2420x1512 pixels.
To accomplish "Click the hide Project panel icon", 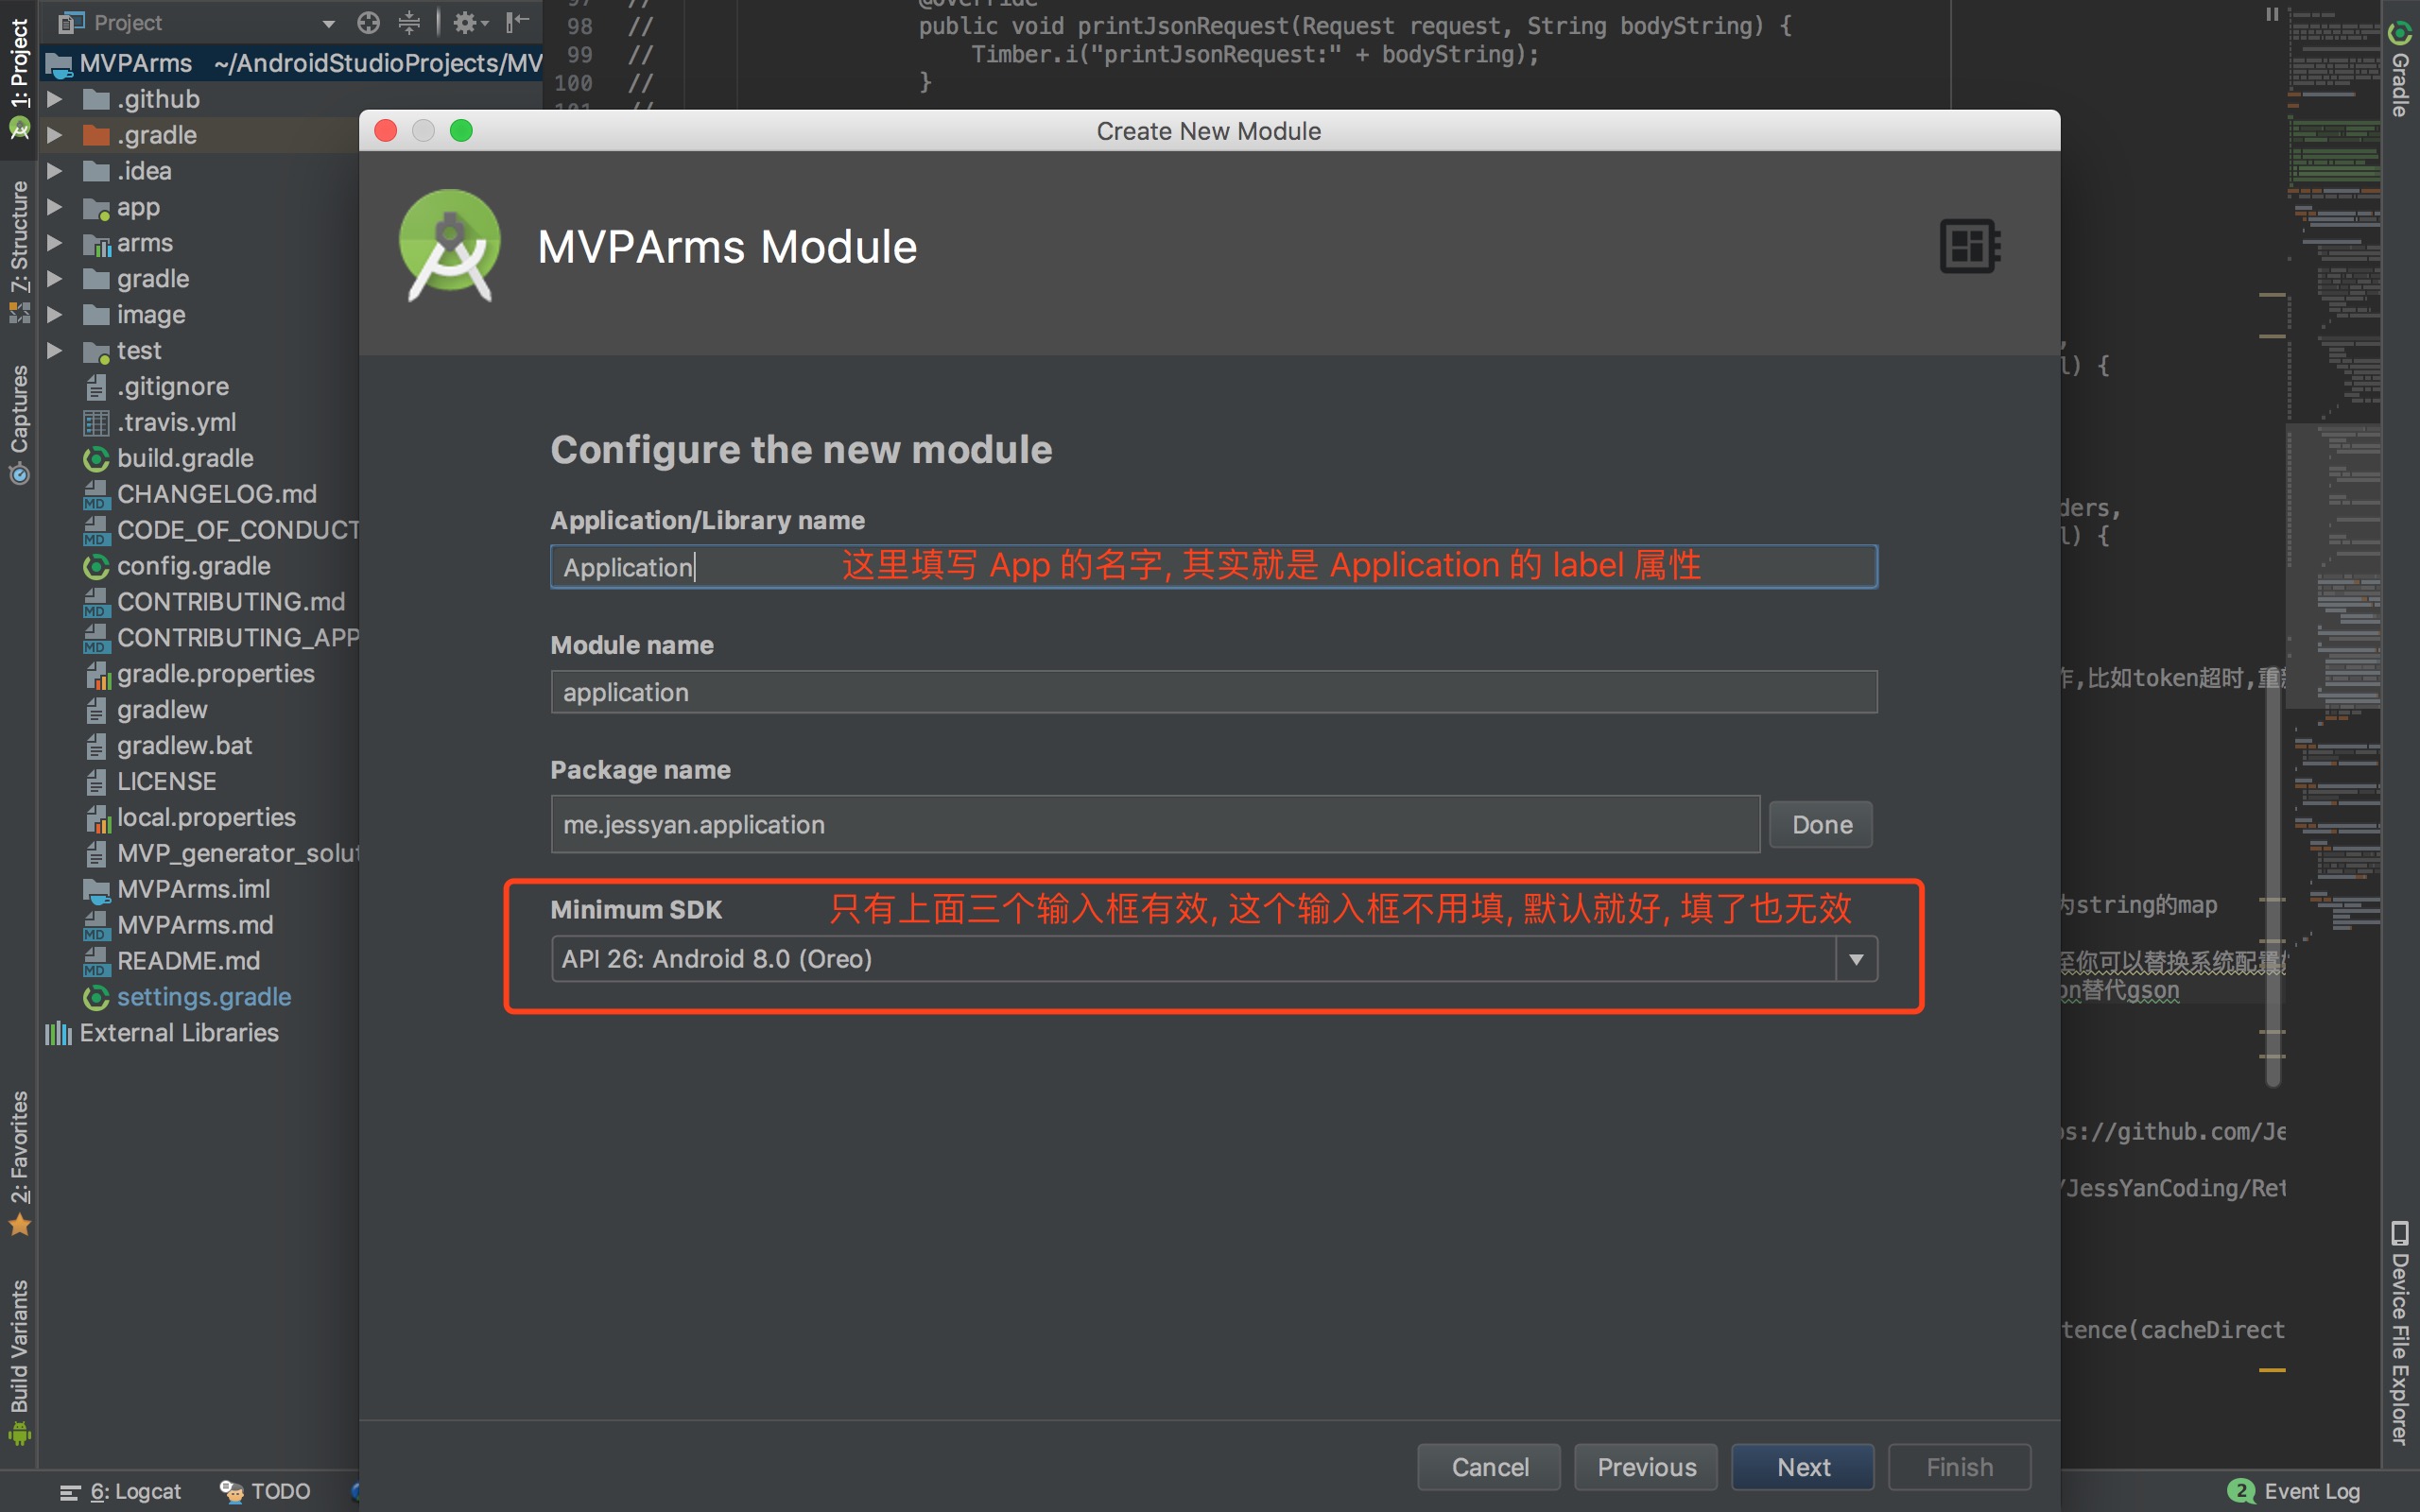I will click(516, 22).
